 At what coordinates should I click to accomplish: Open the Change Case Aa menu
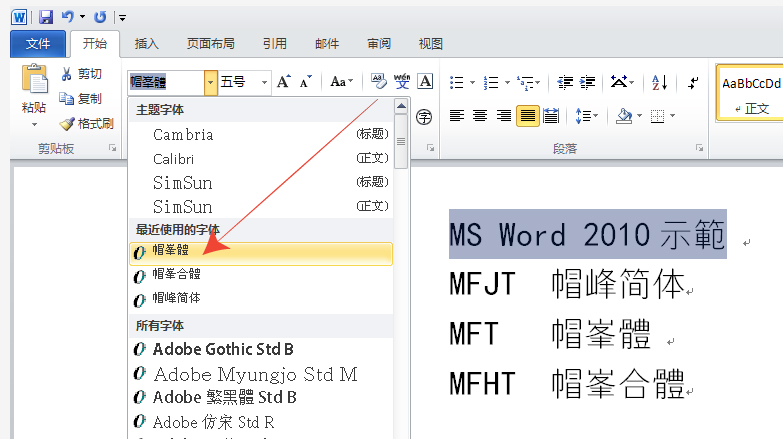(x=342, y=81)
